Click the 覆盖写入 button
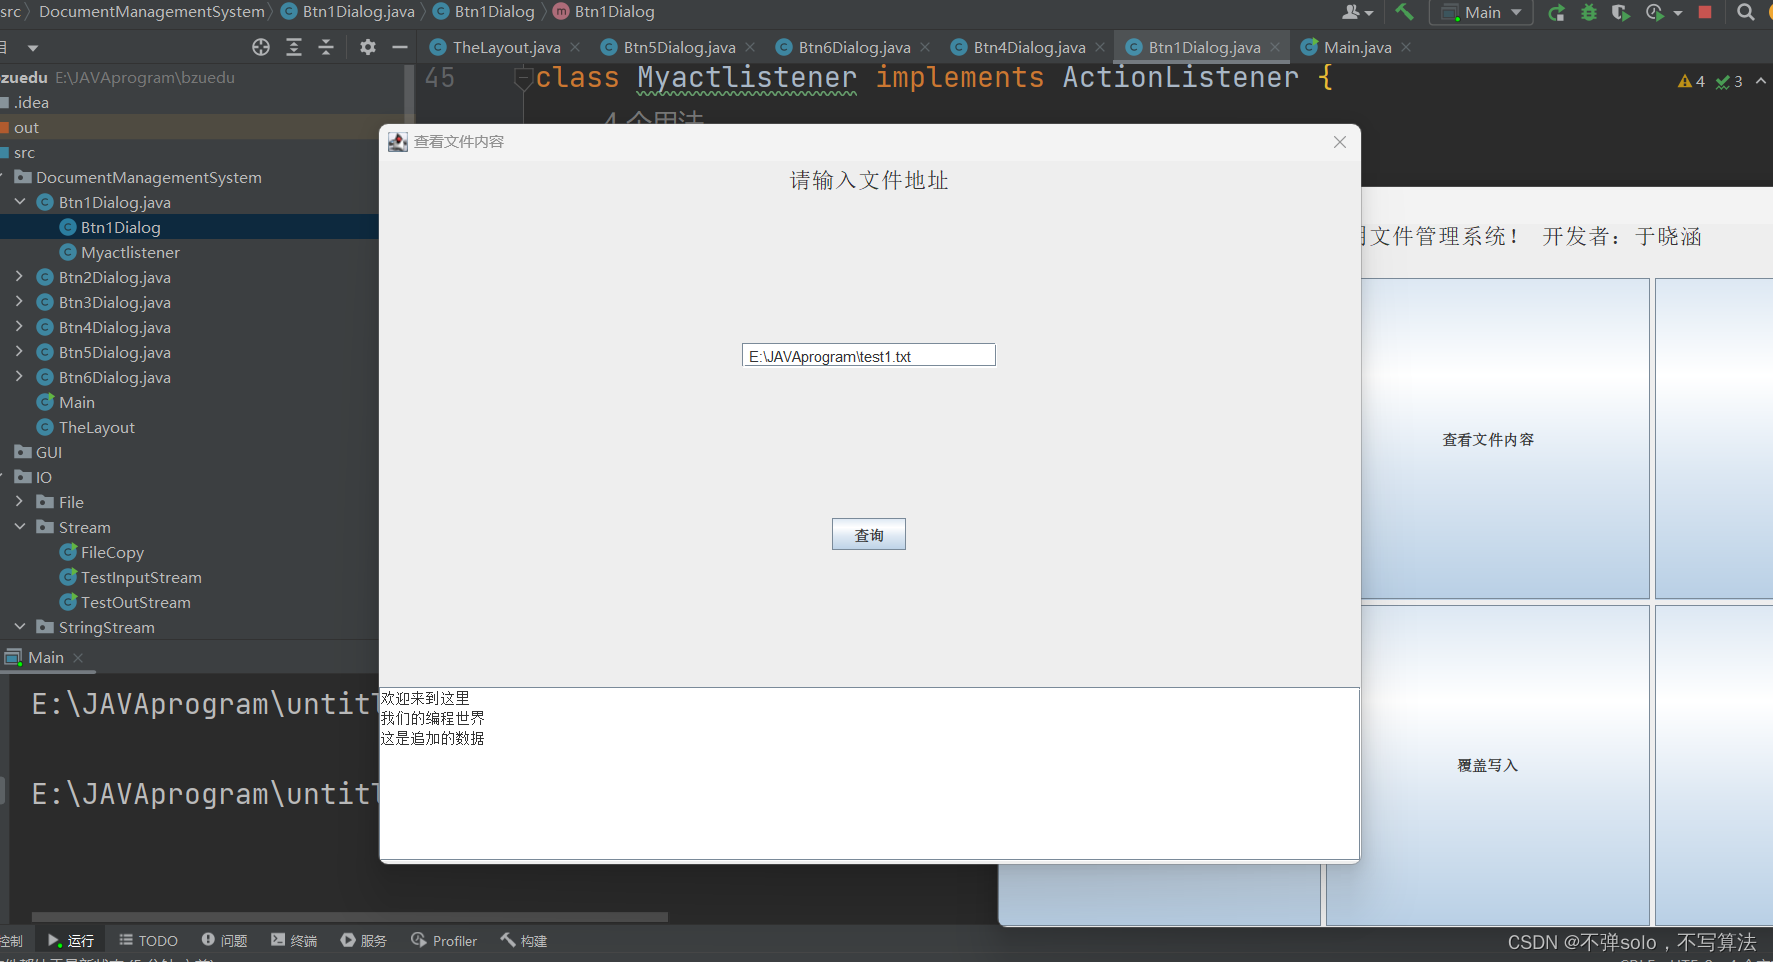 point(1487,764)
